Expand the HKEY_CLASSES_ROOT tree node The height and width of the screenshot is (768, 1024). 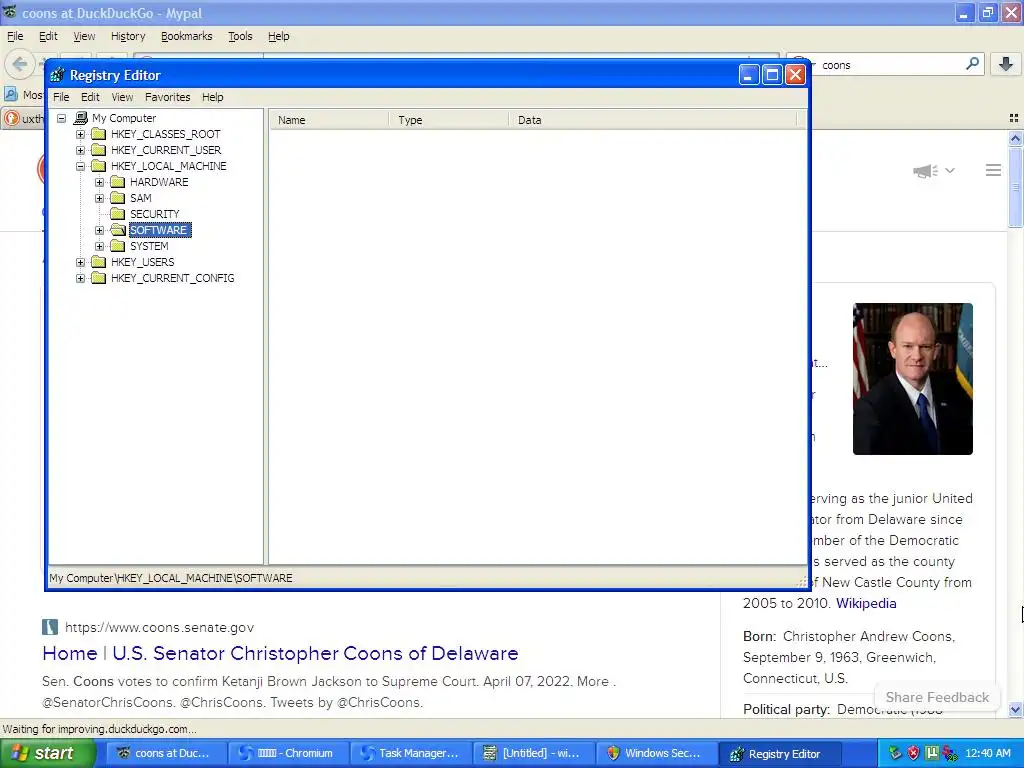pos(80,135)
